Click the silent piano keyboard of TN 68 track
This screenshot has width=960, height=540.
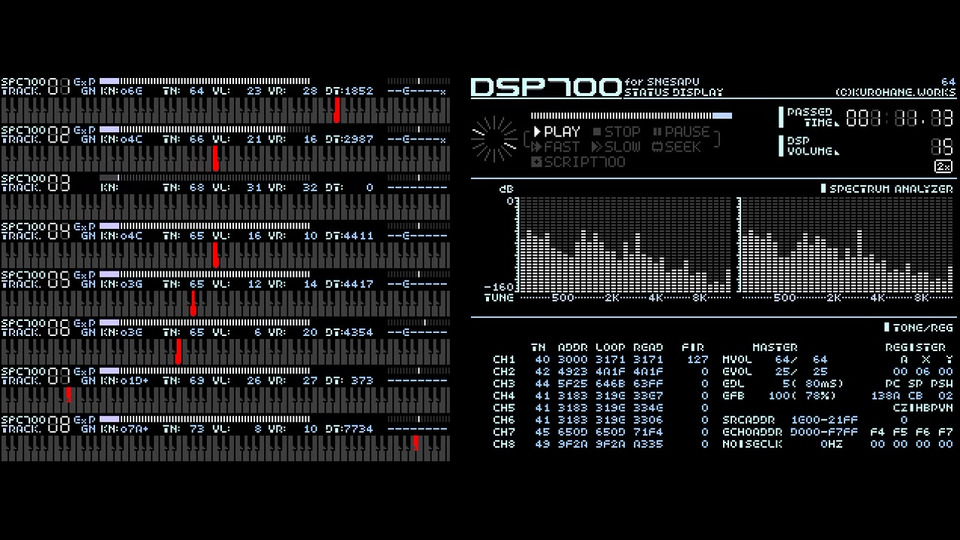[x=225, y=208]
